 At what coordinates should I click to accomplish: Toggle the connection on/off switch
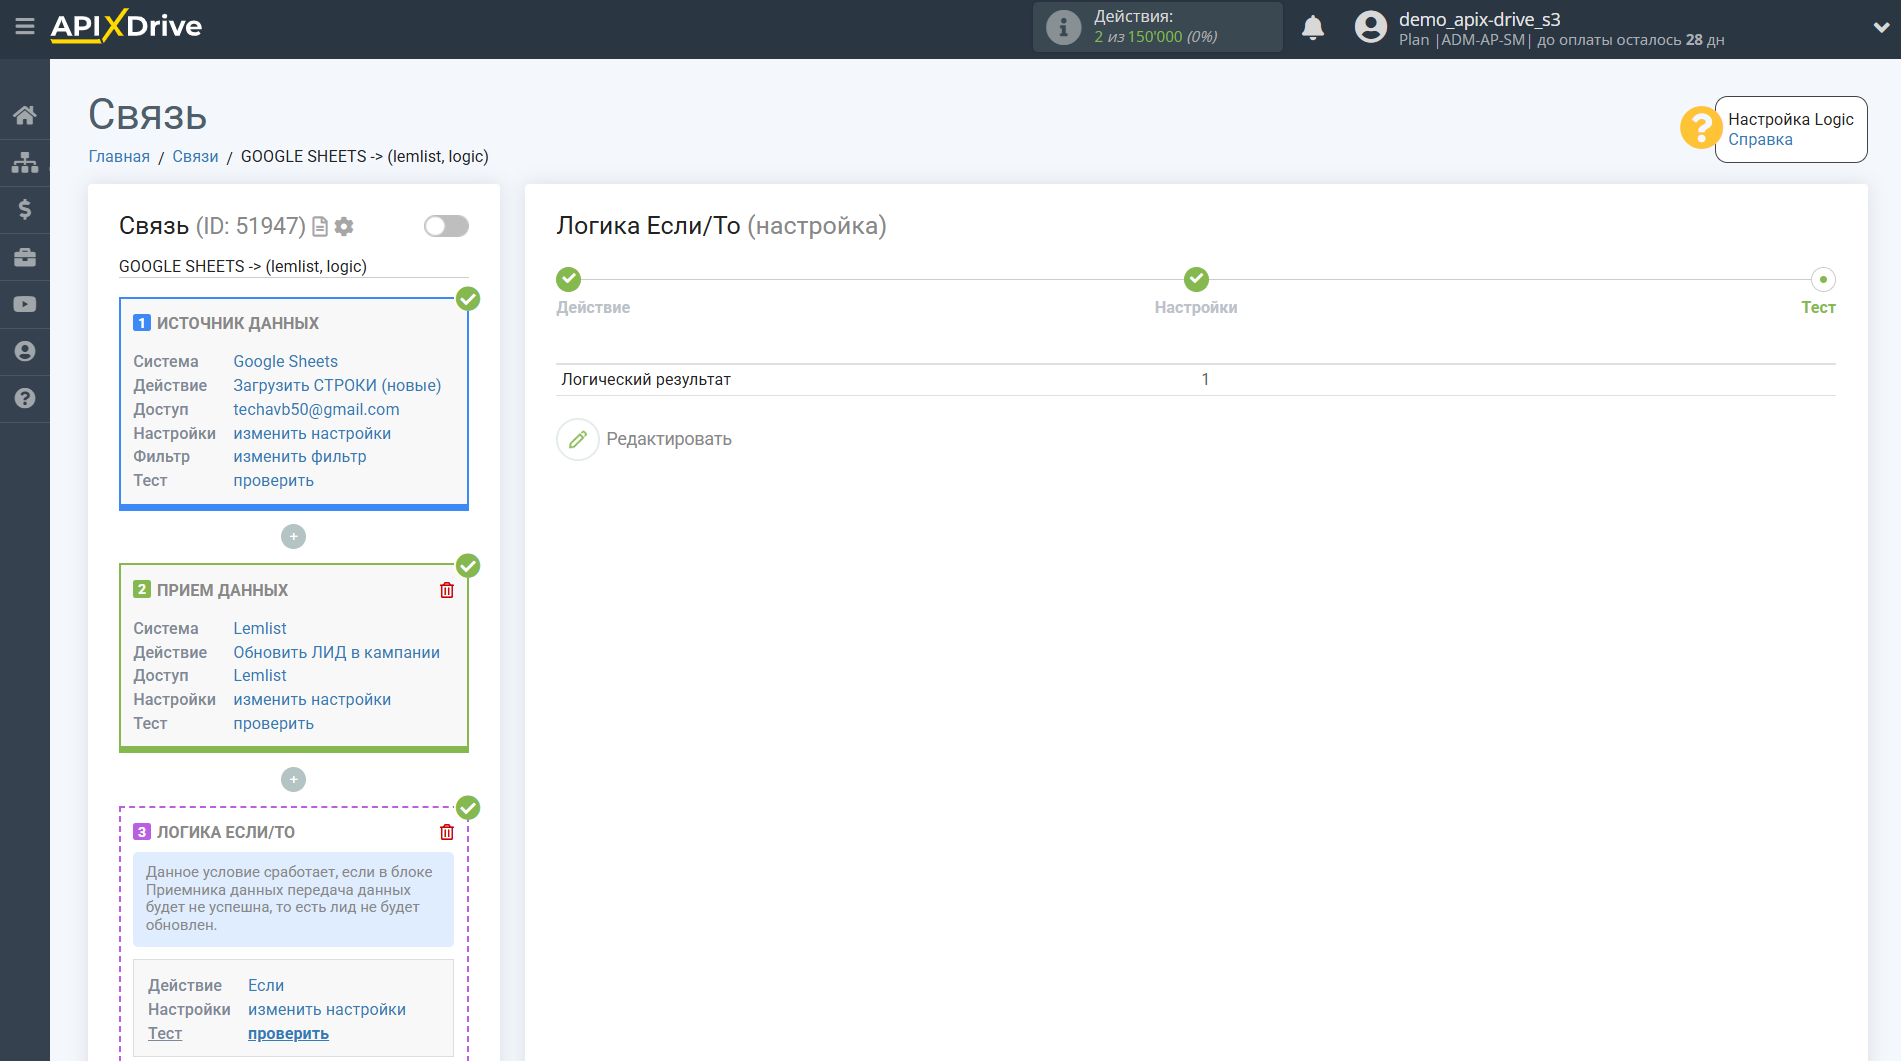[446, 226]
